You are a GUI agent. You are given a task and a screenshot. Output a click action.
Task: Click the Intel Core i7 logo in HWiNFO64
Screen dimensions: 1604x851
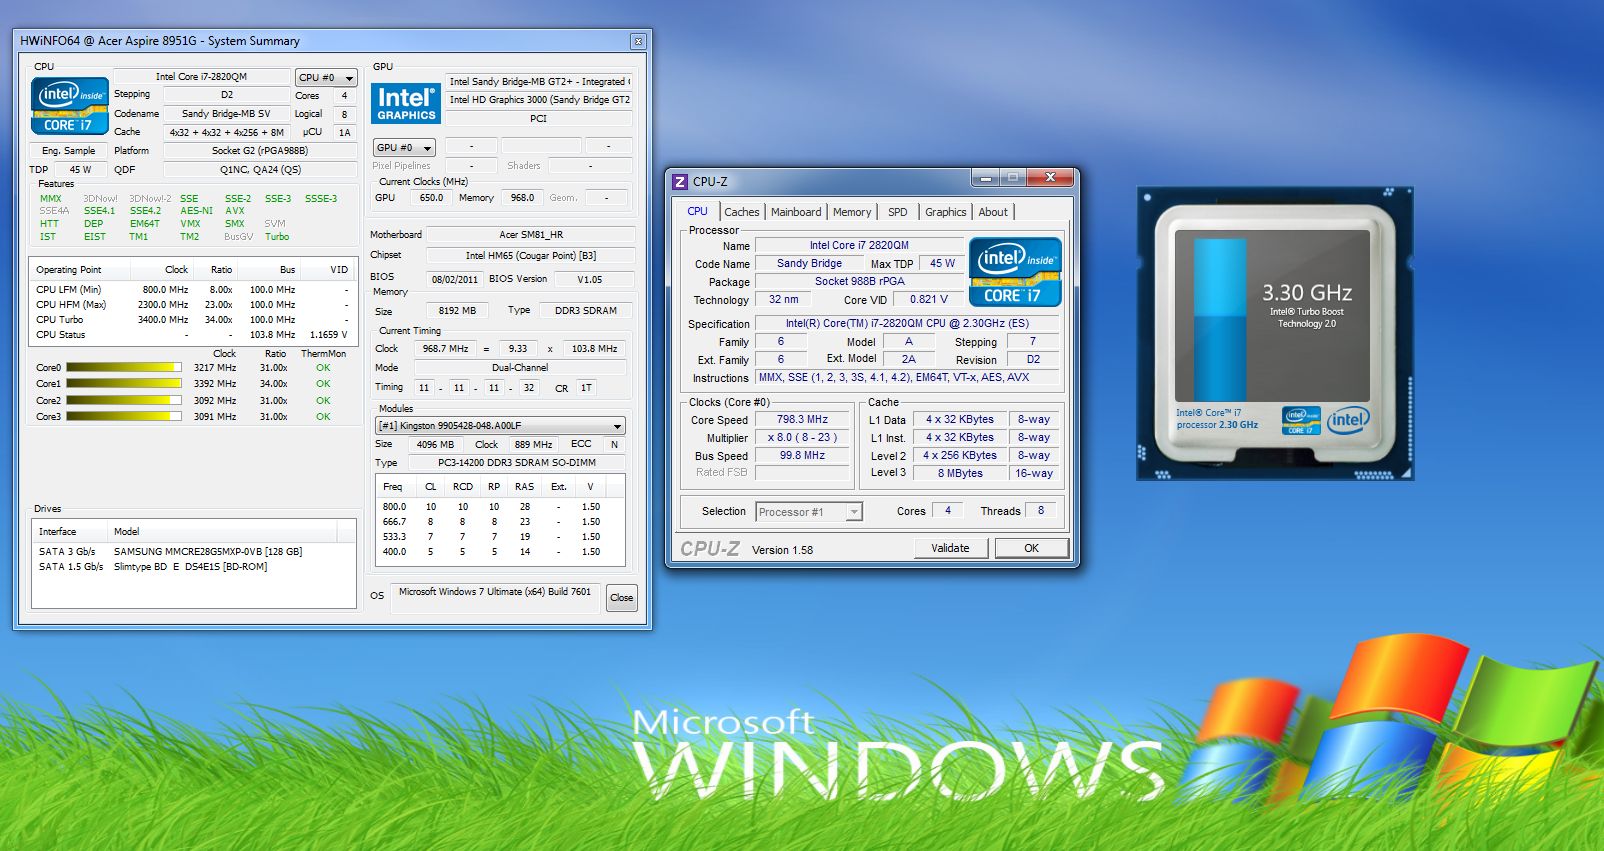click(x=69, y=105)
